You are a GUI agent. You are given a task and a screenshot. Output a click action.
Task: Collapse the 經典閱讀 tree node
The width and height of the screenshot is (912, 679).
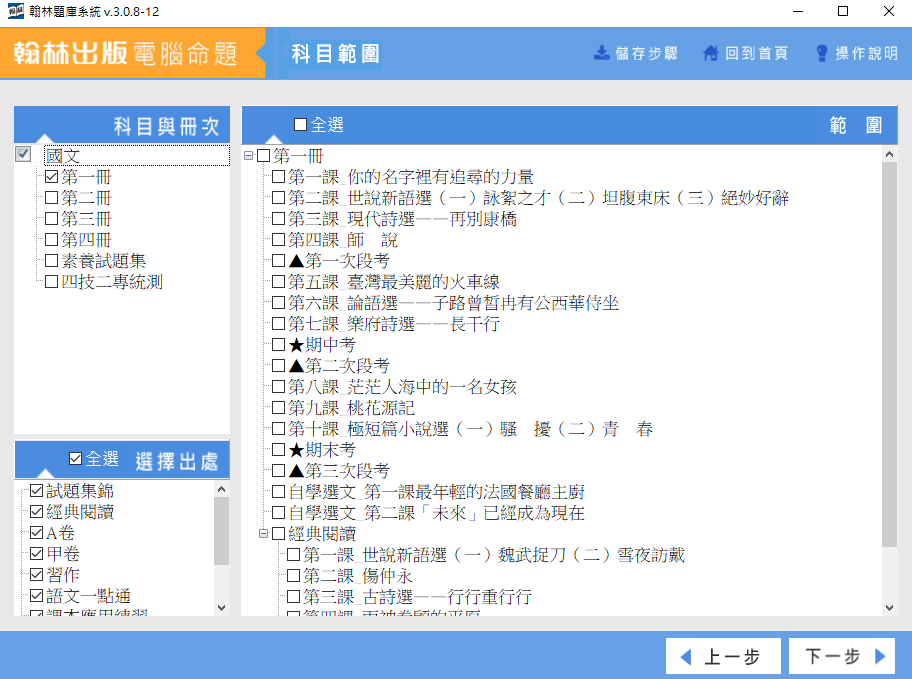point(264,534)
